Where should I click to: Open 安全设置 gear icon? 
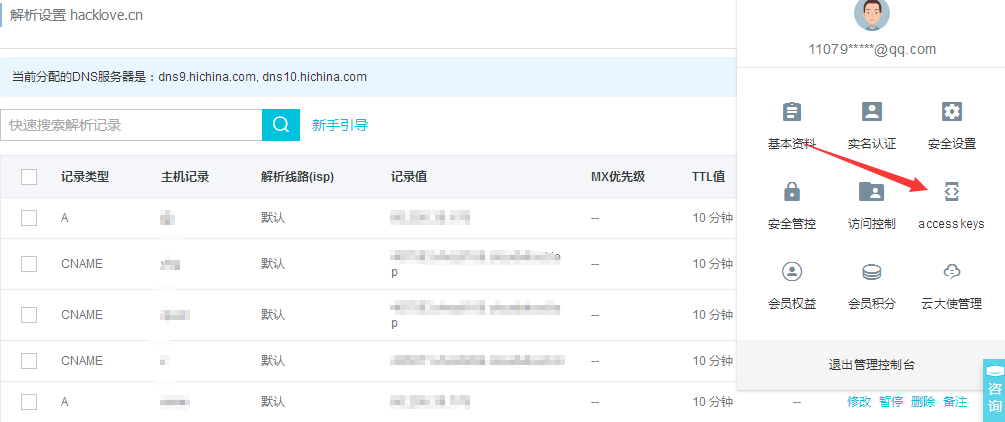pos(952,112)
